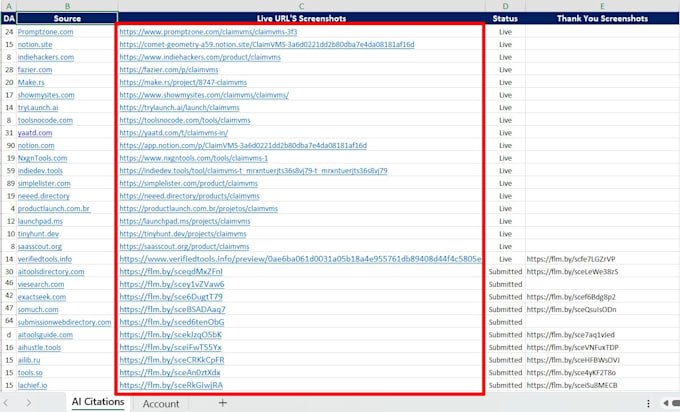Screen dimensions: 680x412
Task: Open the productlaunch.com.br source link
Action: (x=54, y=208)
